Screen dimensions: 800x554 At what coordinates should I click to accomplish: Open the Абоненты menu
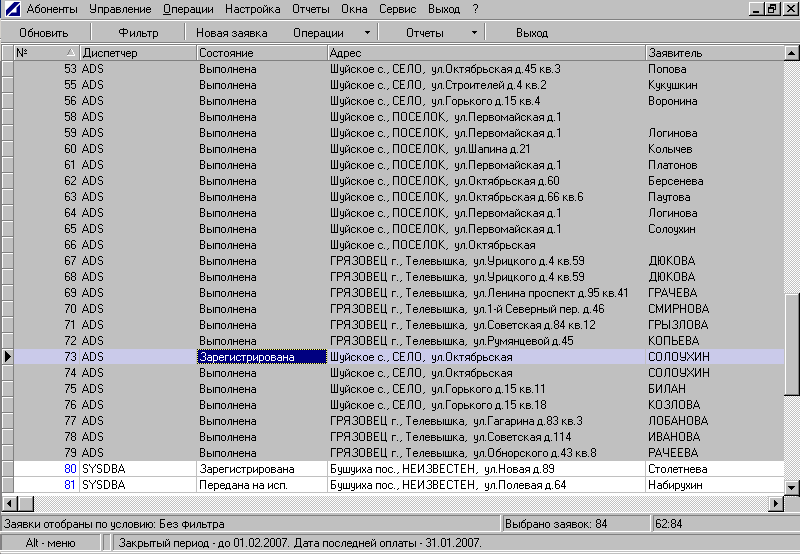(54, 9)
